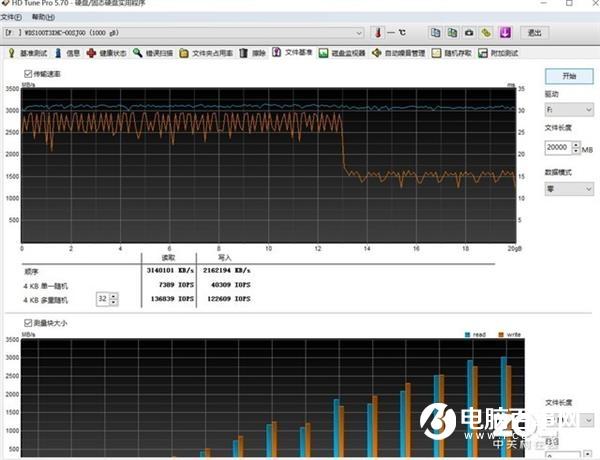The height and width of the screenshot is (460, 600).
Task: Switch to the 健康状态 health tab
Action: pyautogui.click(x=106, y=53)
